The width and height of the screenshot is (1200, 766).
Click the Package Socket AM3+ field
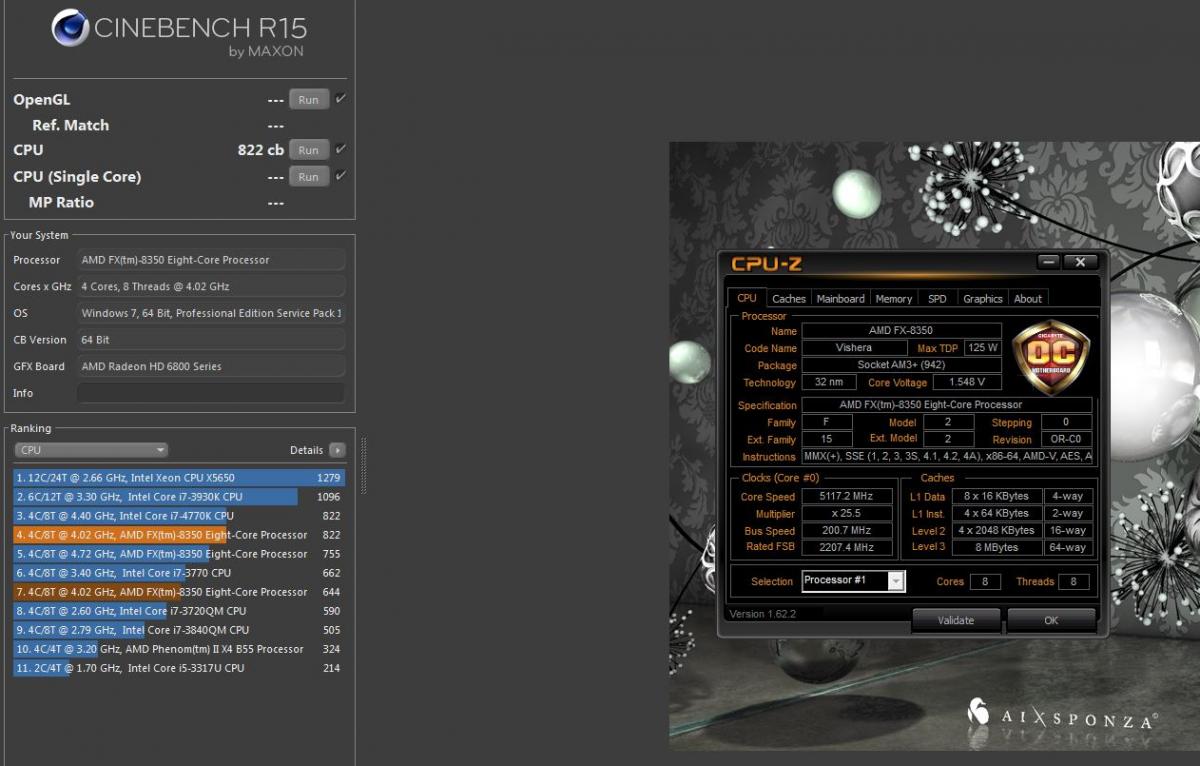tap(902, 365)
